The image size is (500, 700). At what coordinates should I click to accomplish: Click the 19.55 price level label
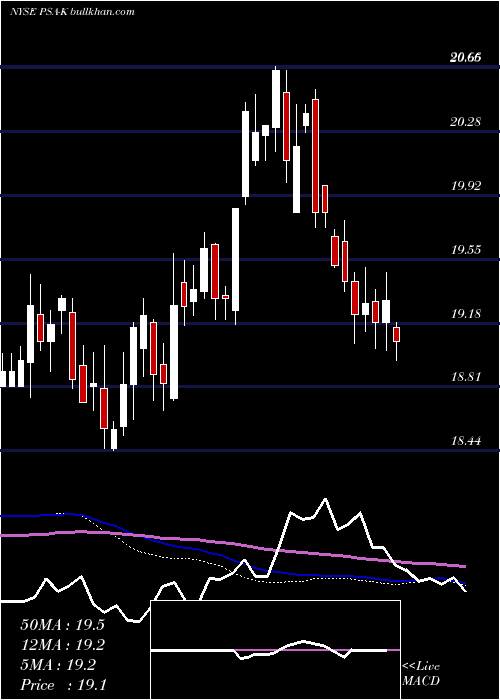click(466, 249)
